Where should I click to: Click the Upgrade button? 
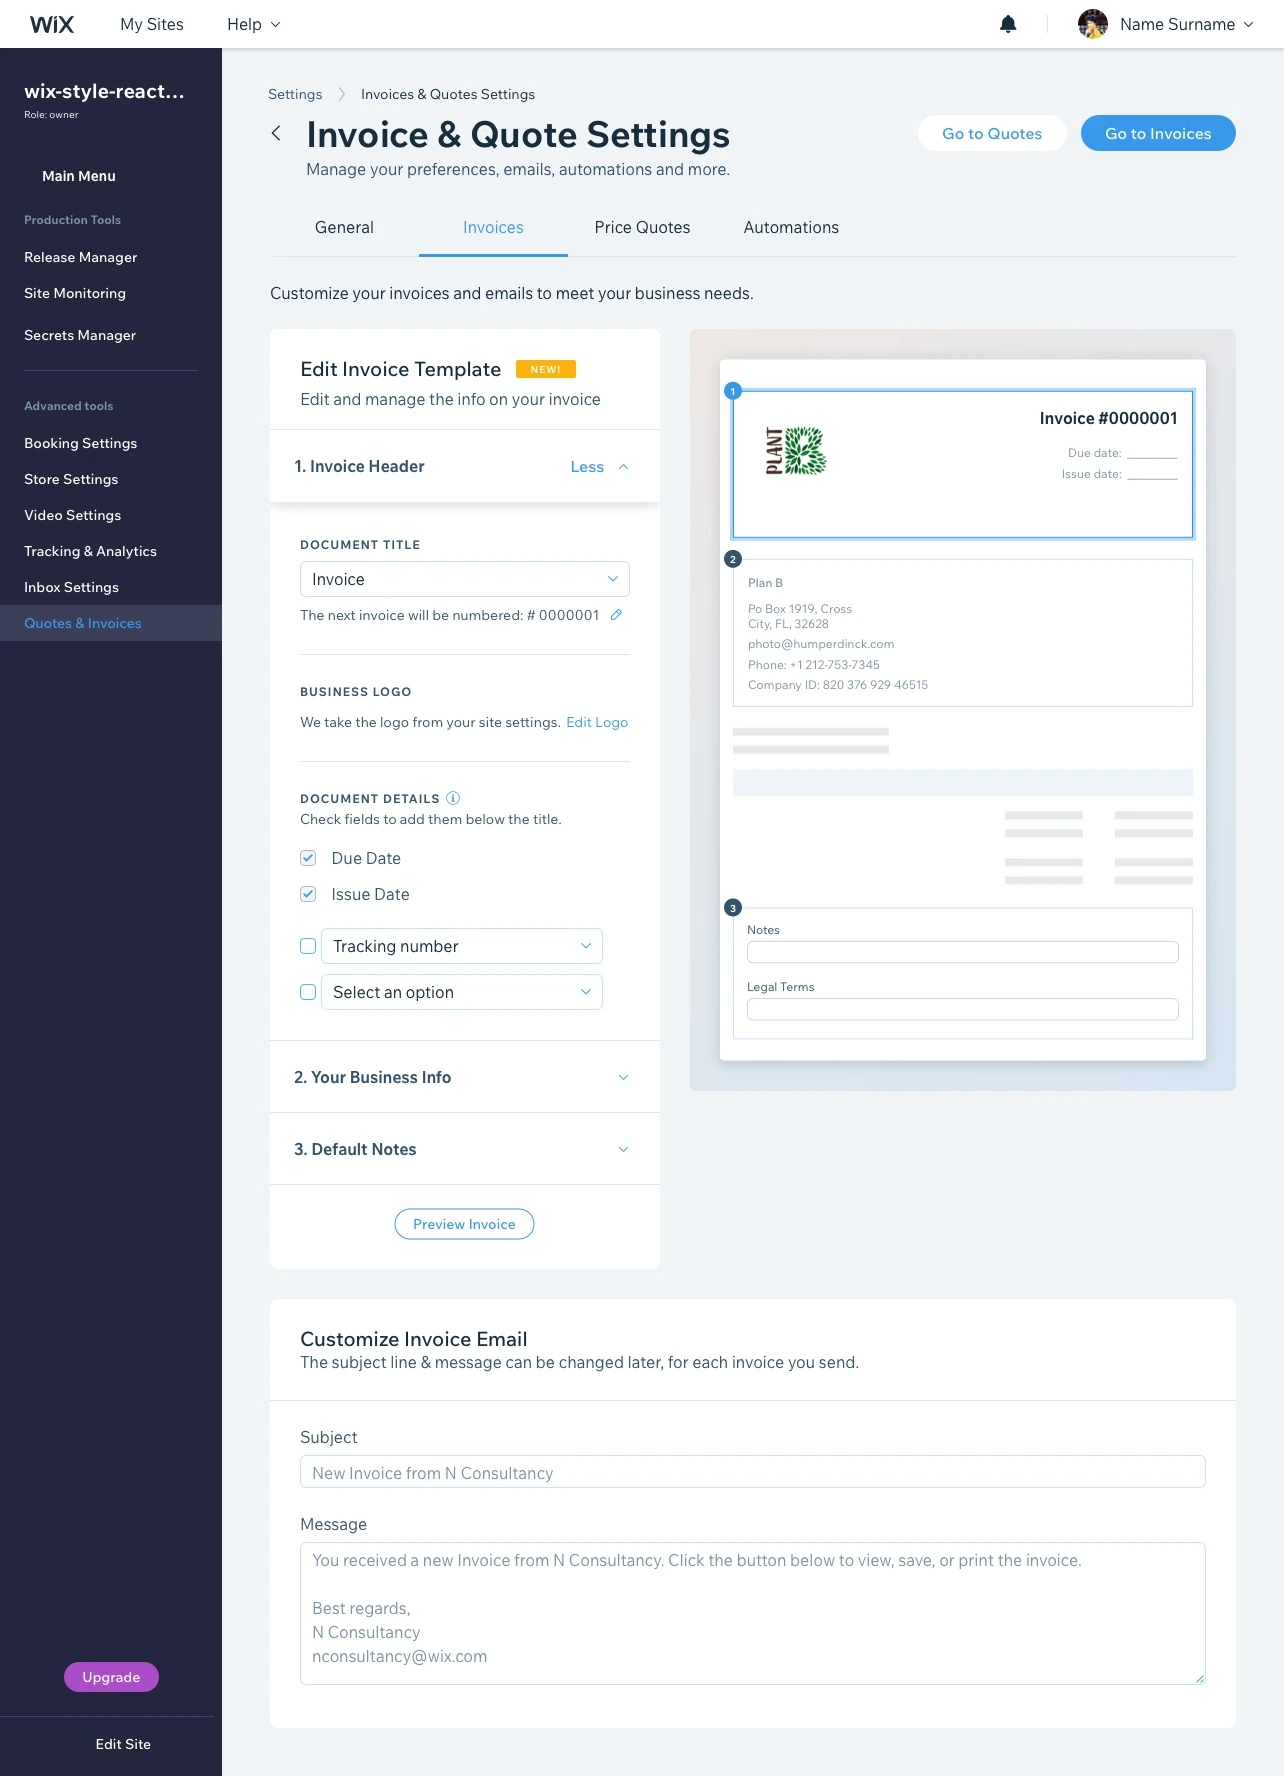tap(111, 1677)
